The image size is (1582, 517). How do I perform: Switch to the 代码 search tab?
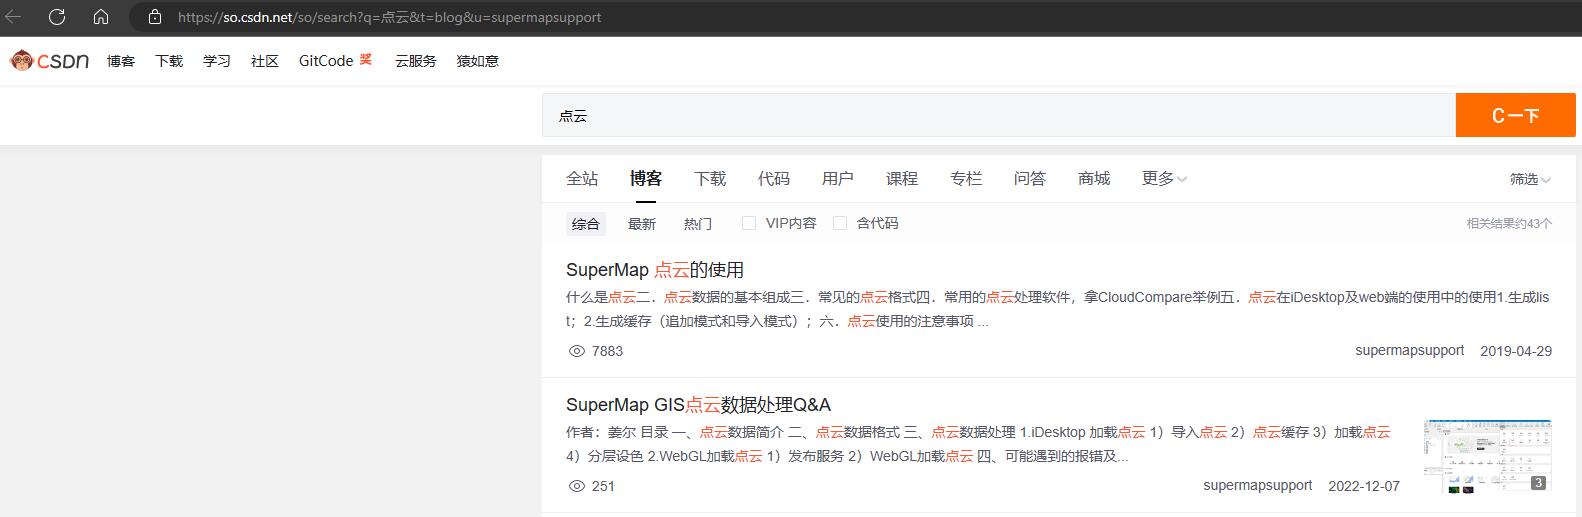pos(774,179)
